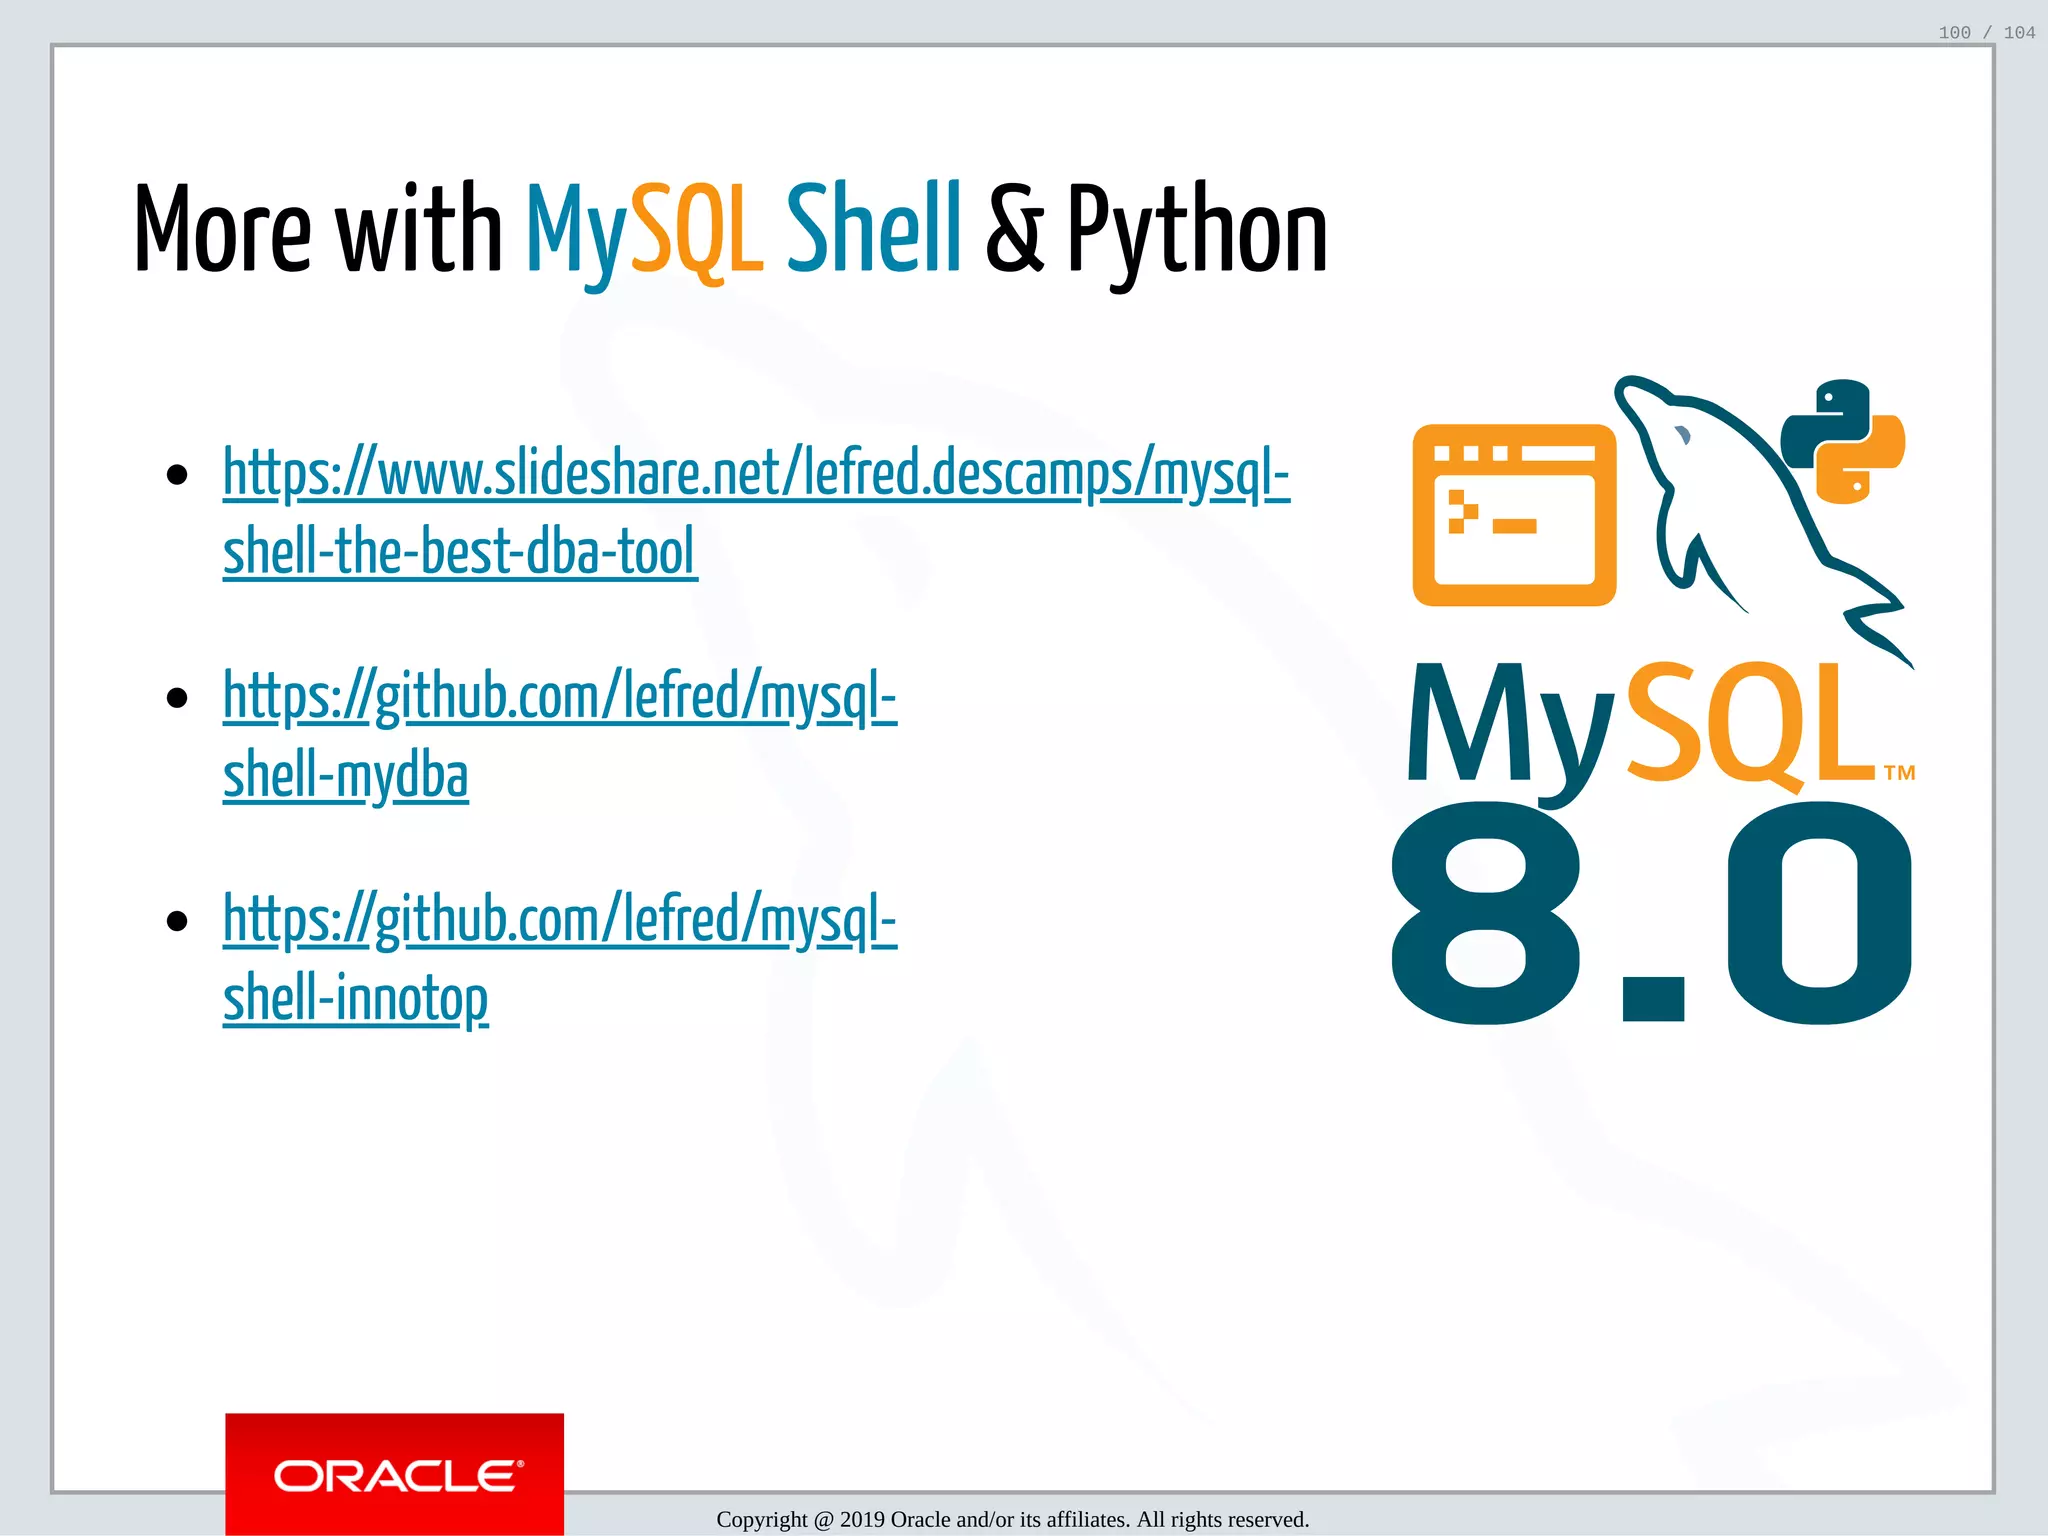Click the blue Shell word in the title

tap(873, 230)
